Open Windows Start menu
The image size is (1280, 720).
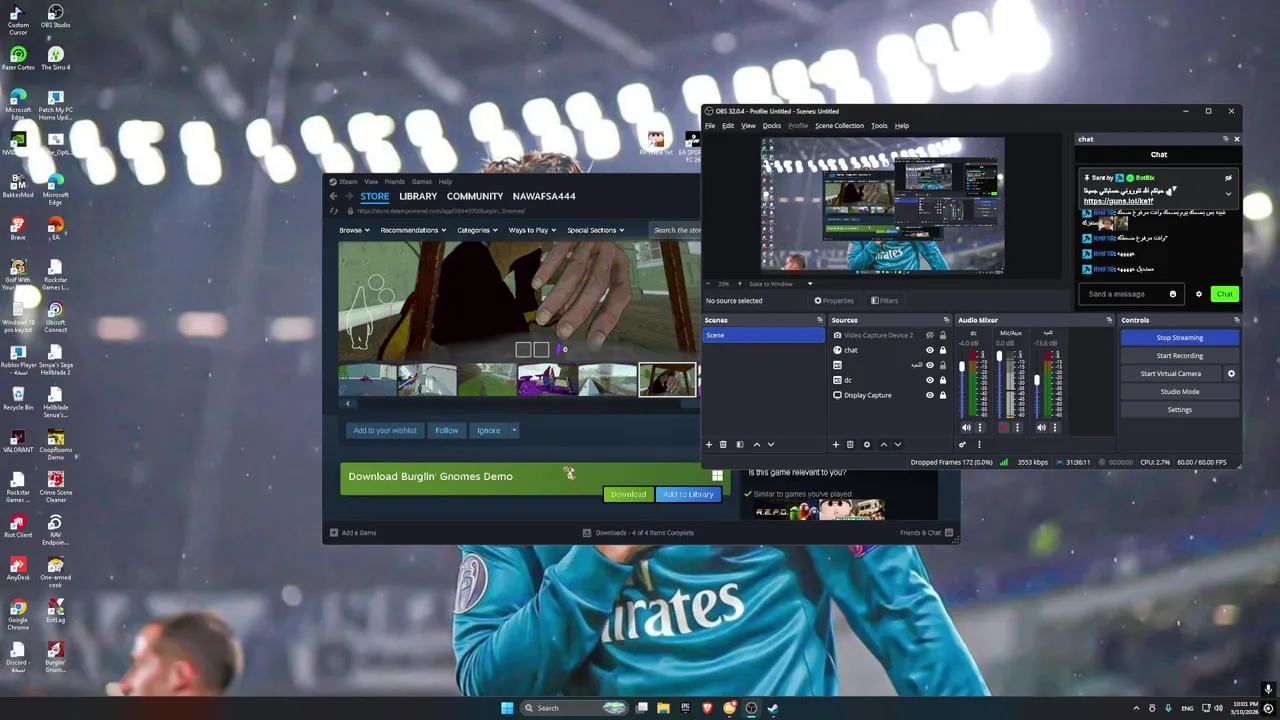507,708
